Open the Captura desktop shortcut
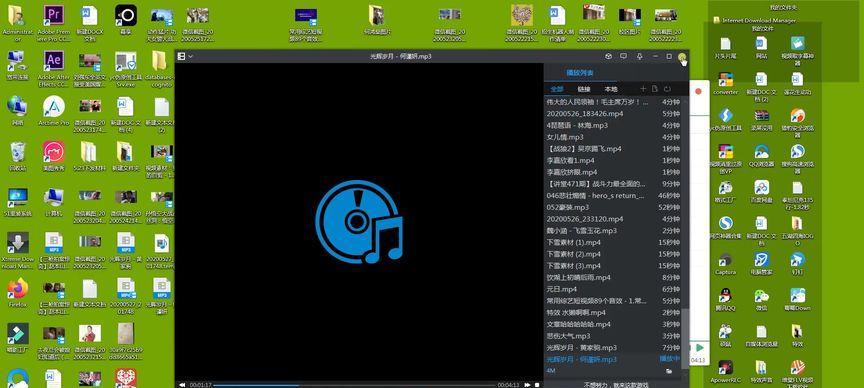Viewport: 864px width, 388px height. (x=725, y=265)
